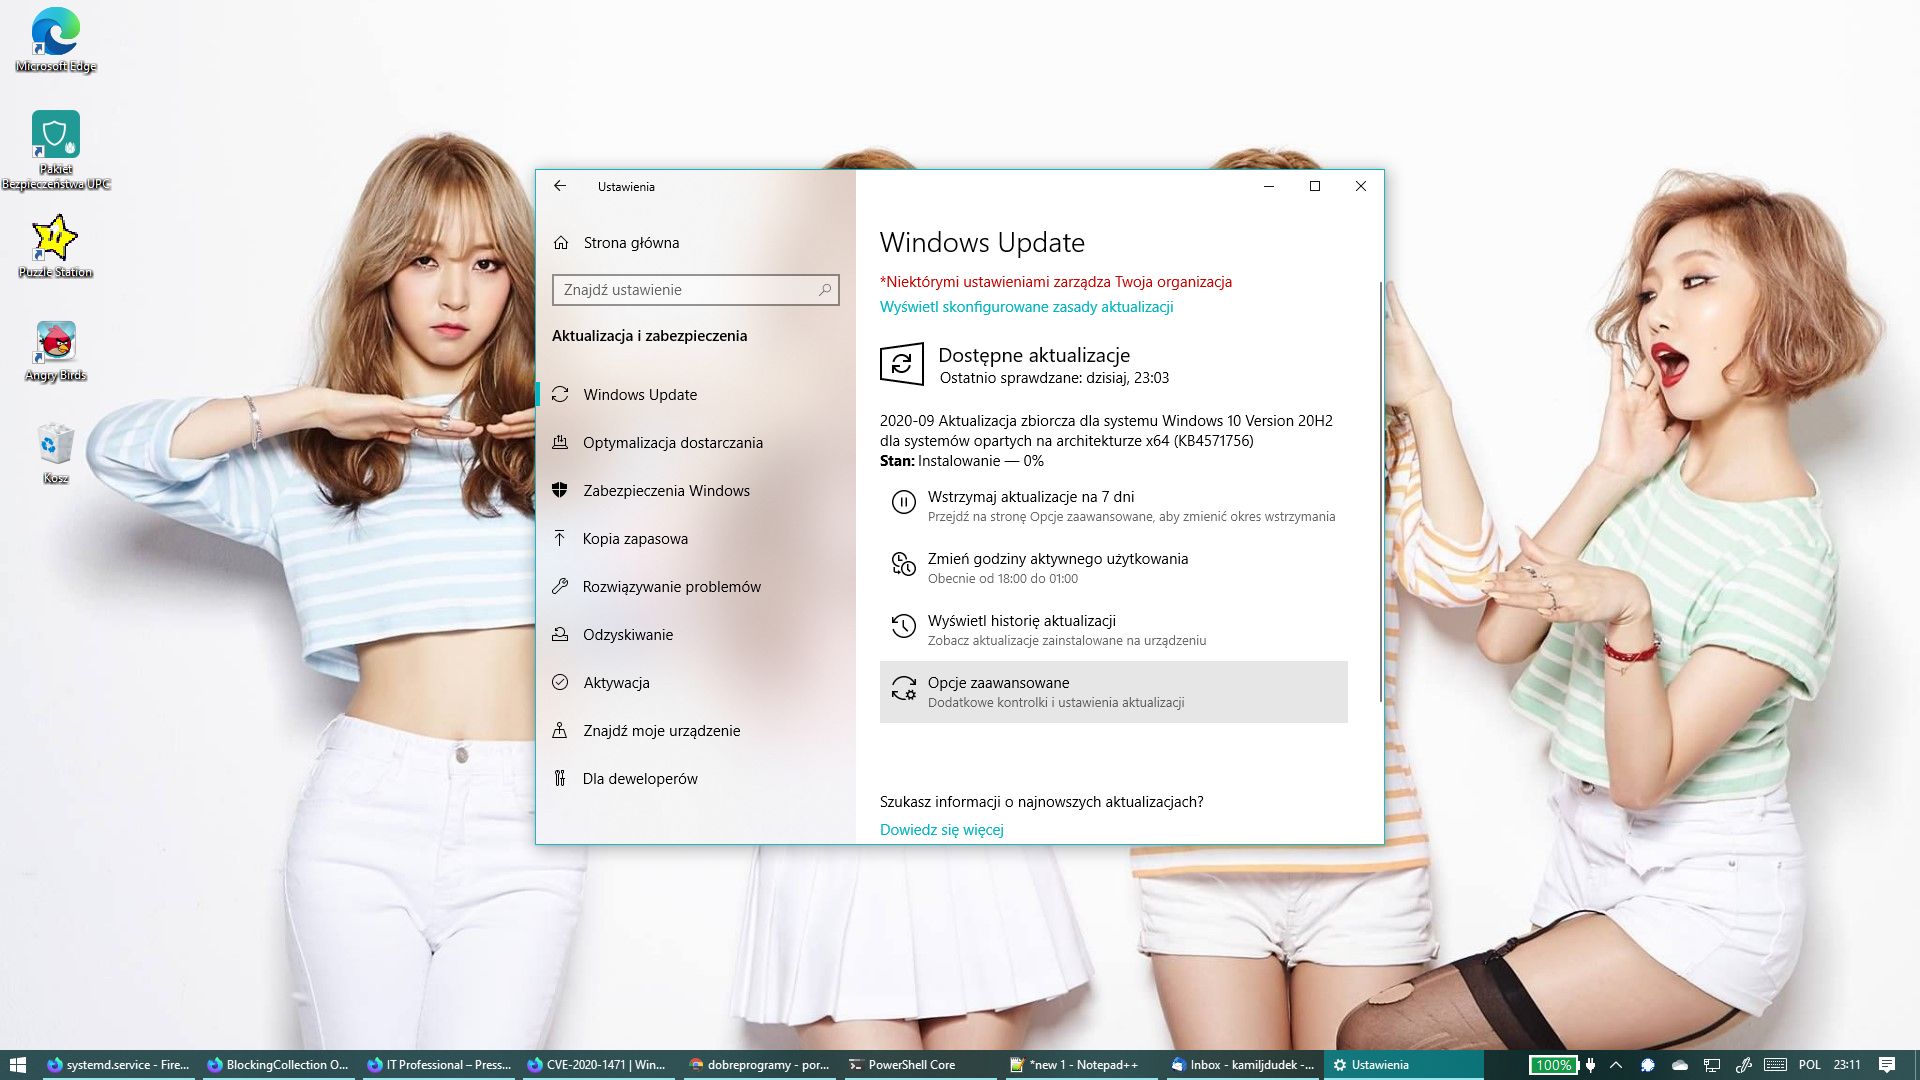Image resolution: width=1920 pixels, height=1080 pixels.
Task: Open Aktywacja activation section
Action: pyautogui.click(x=616, y=683)
